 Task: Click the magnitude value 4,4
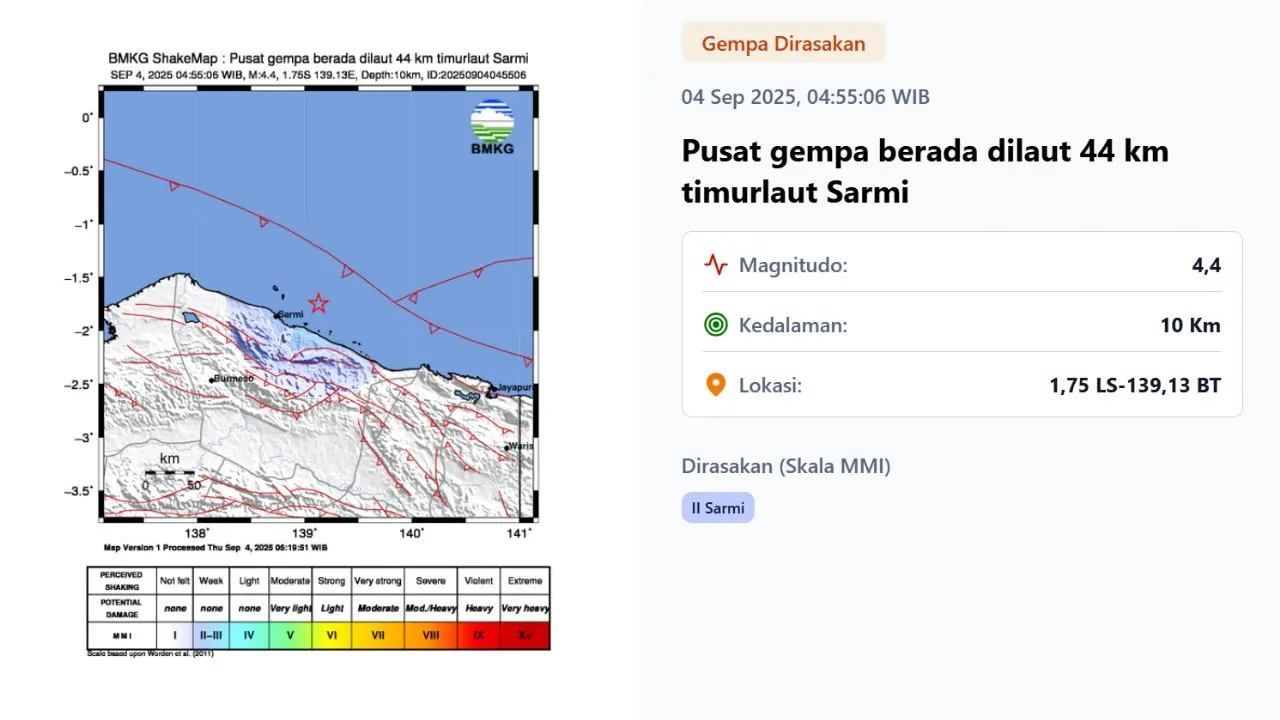click(x=1206, y=266)
